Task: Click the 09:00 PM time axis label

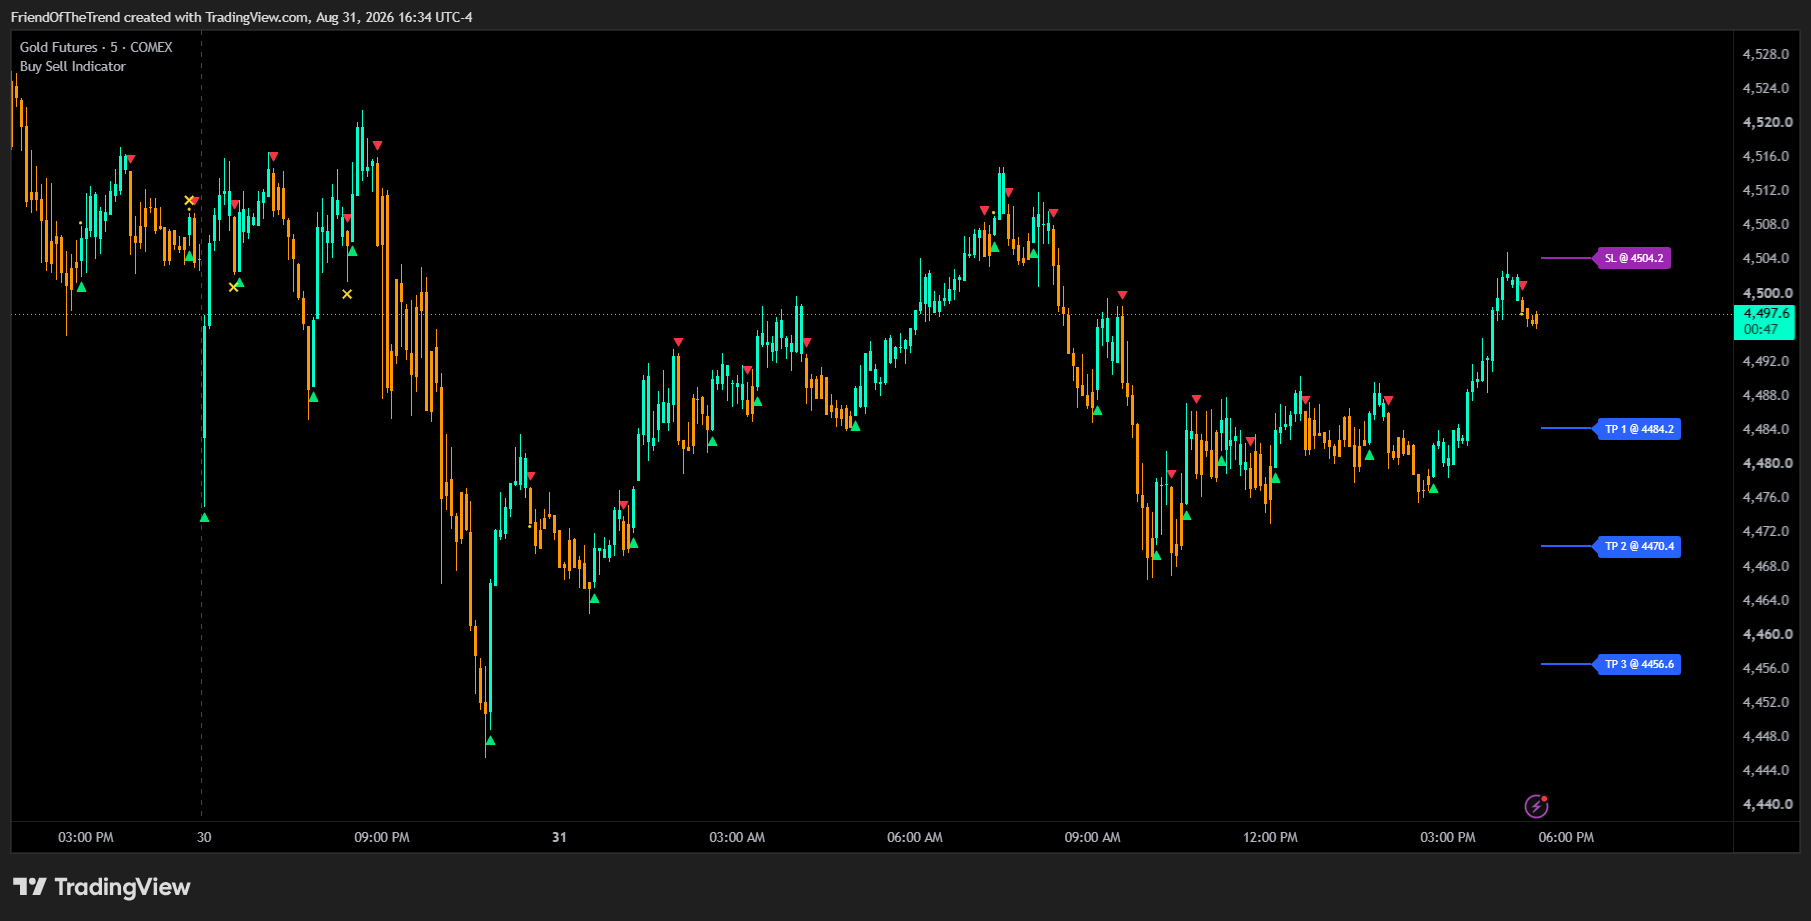Action: tap(382, 837)
